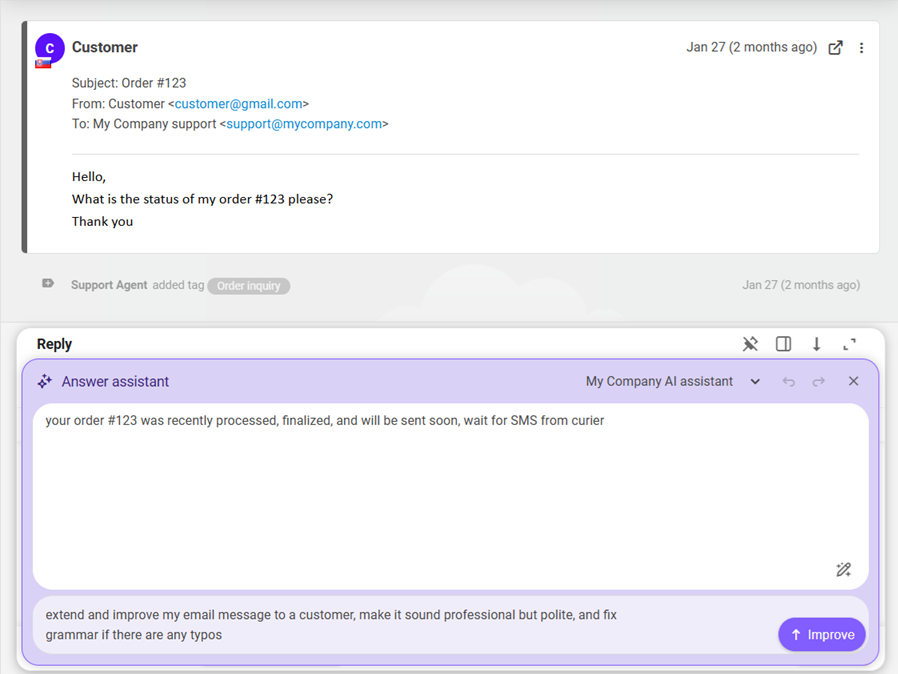Viewport: 898px width, 674px height.
Task: Click the tag icon beside Support Agent
Action: (48, 285)
